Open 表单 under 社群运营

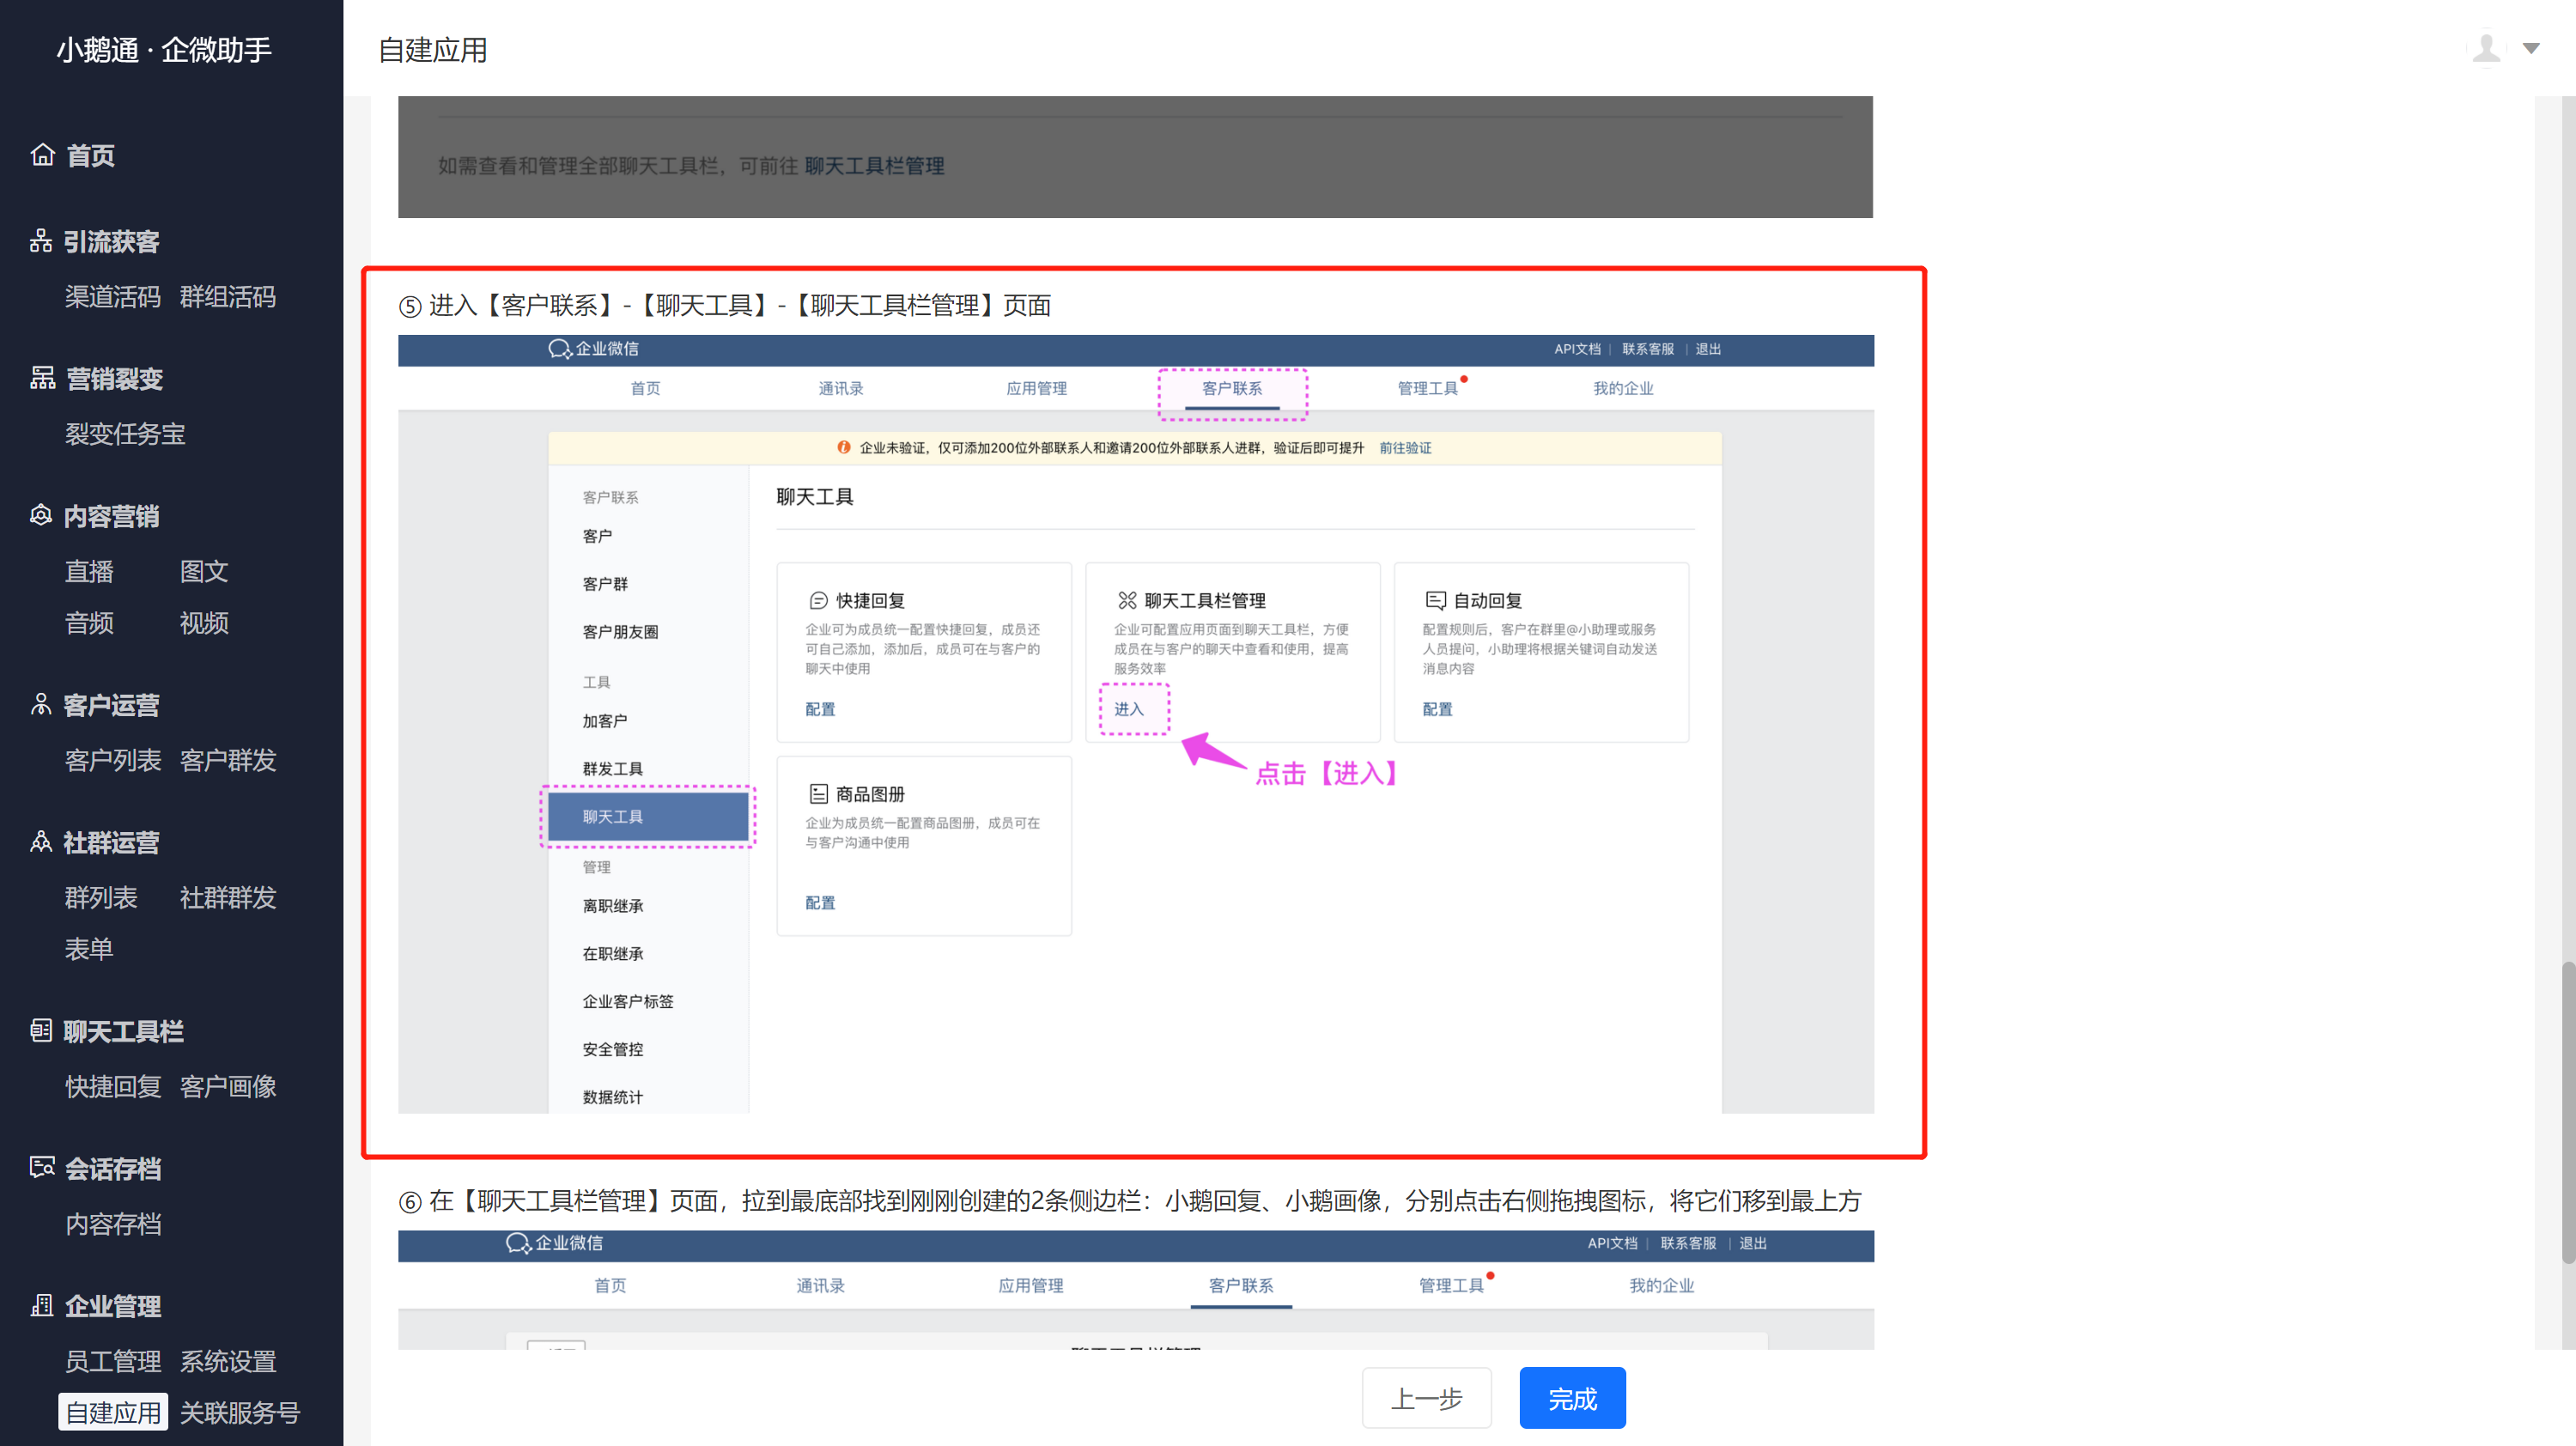[x=89, y=949]
